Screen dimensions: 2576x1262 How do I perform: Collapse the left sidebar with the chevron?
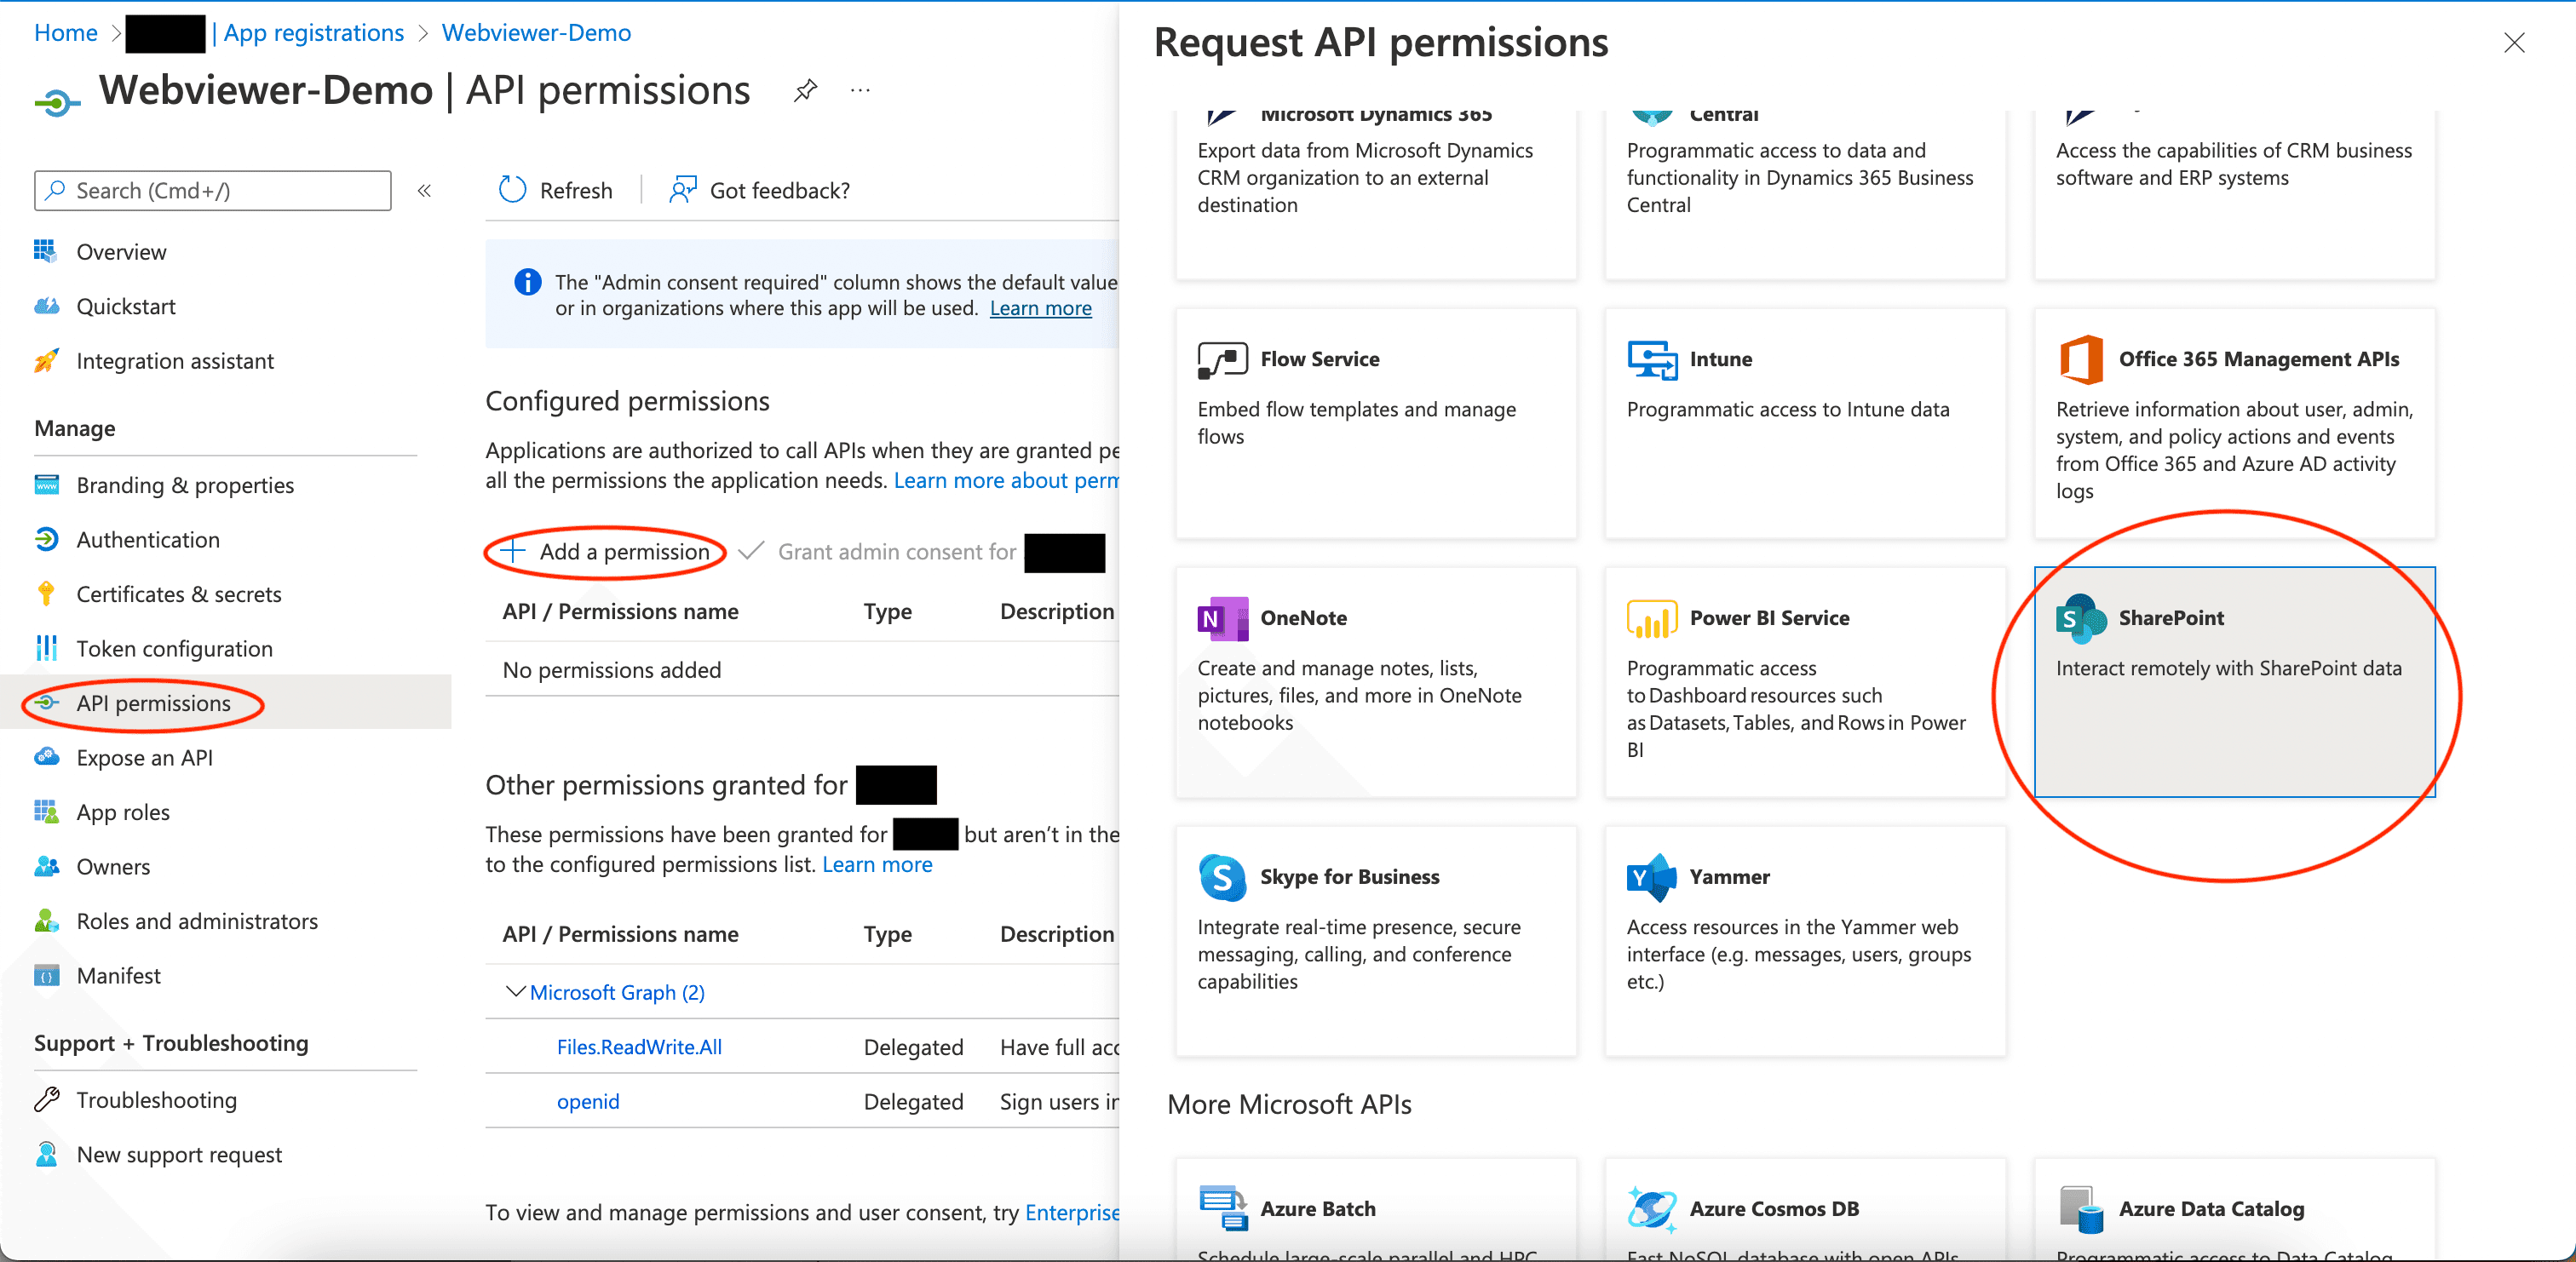pos(424,190)
